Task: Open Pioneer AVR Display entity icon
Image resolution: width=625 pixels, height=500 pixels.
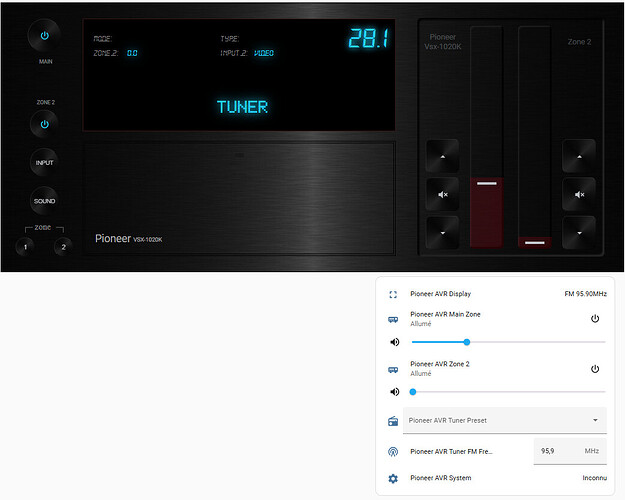Action: point(393,294)
